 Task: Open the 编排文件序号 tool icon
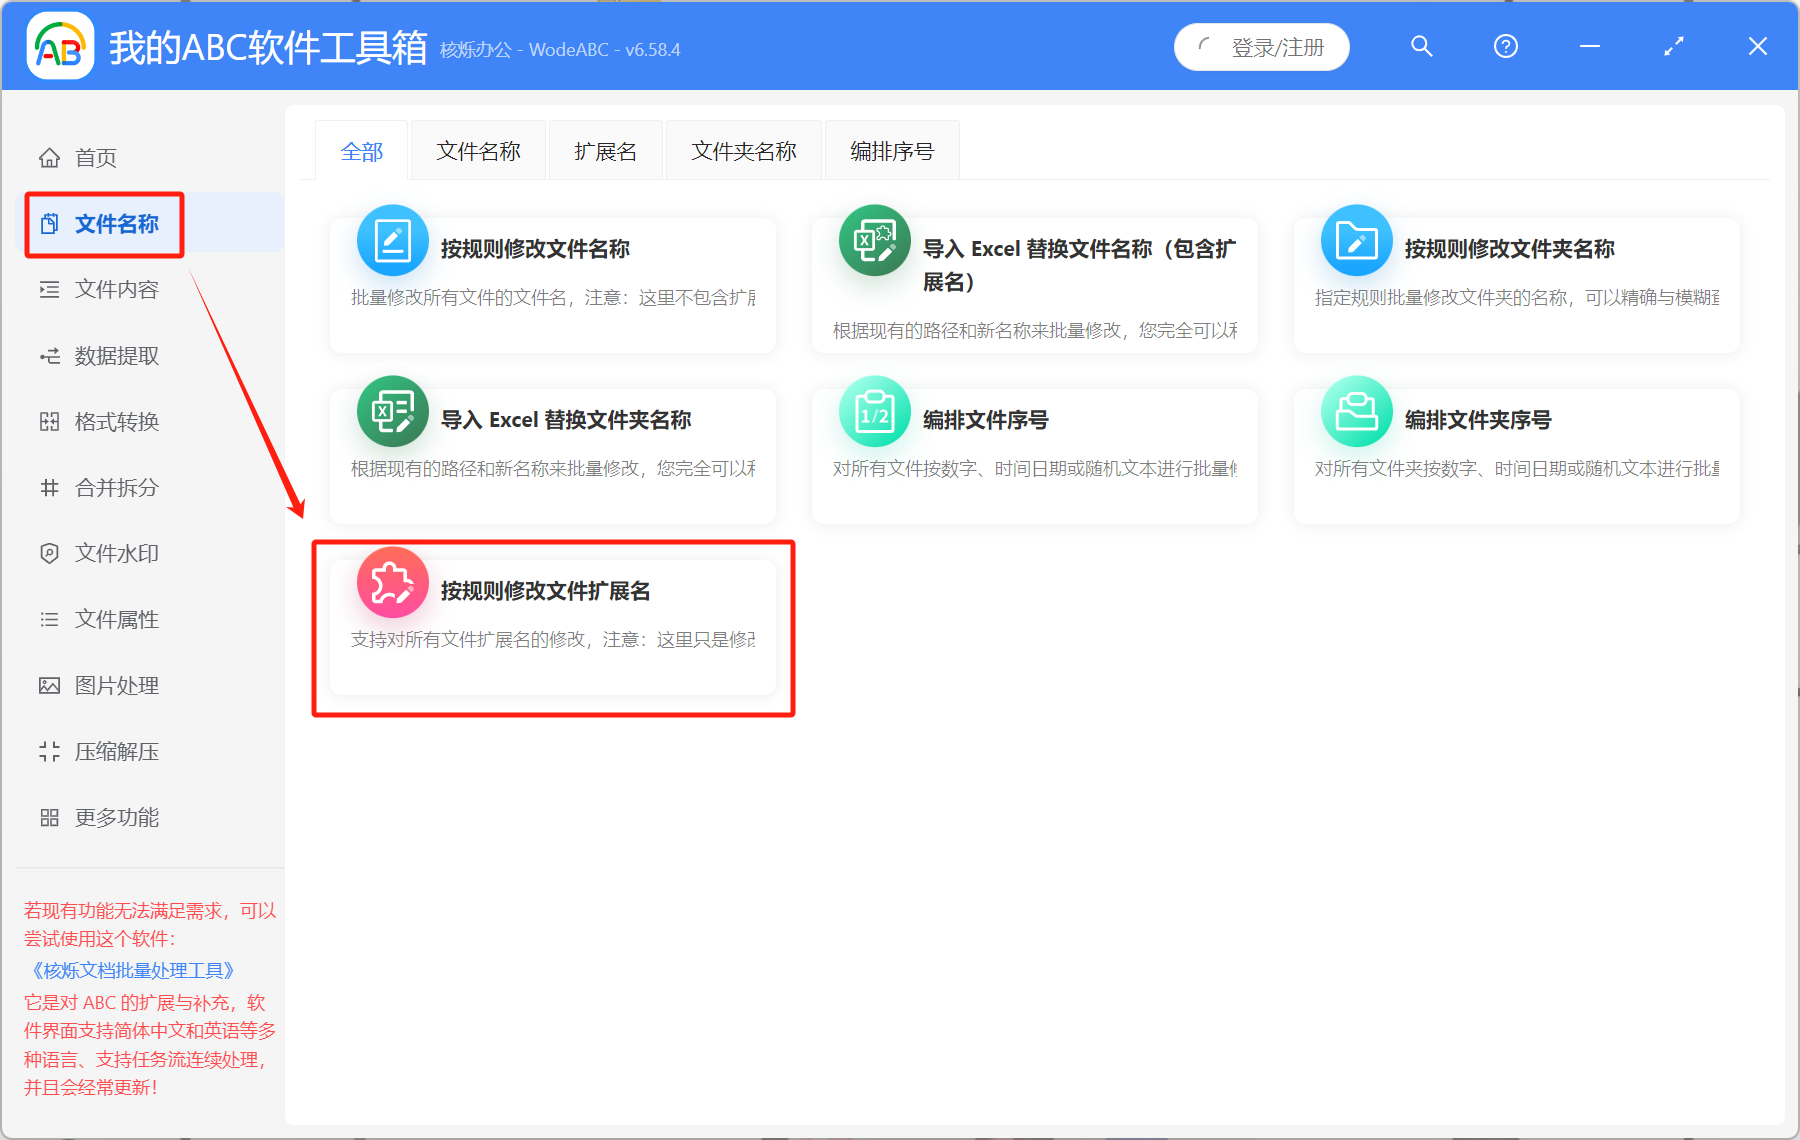pos(874,411)
